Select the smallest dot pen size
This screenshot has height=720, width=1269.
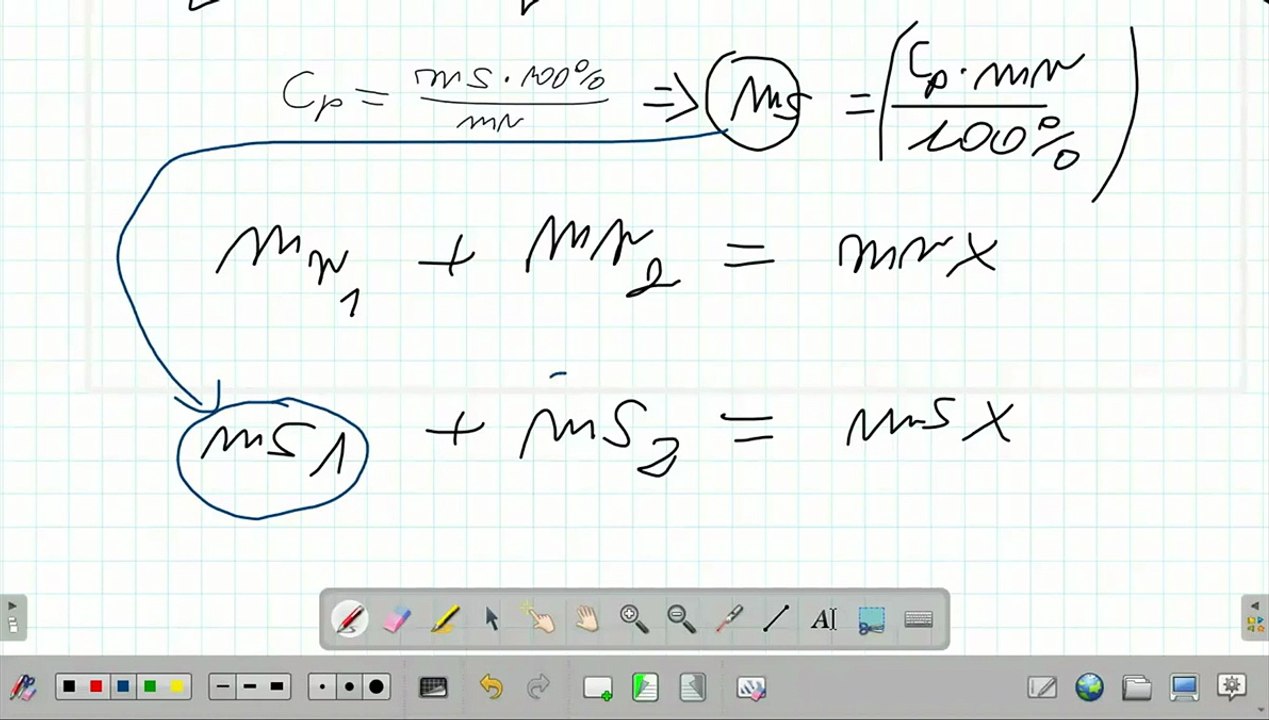[x=322, y=687]
